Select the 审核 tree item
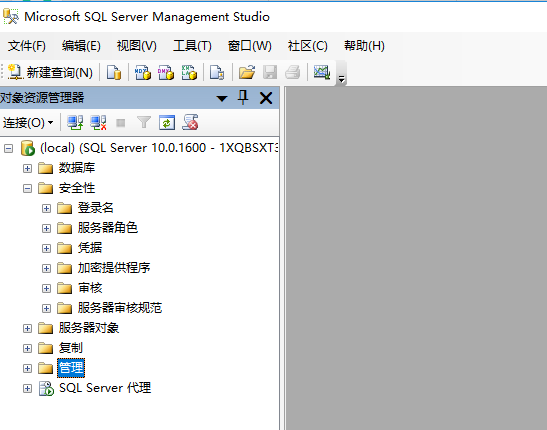The height and width of the screenshot is (430, 547). pos(90,288)
